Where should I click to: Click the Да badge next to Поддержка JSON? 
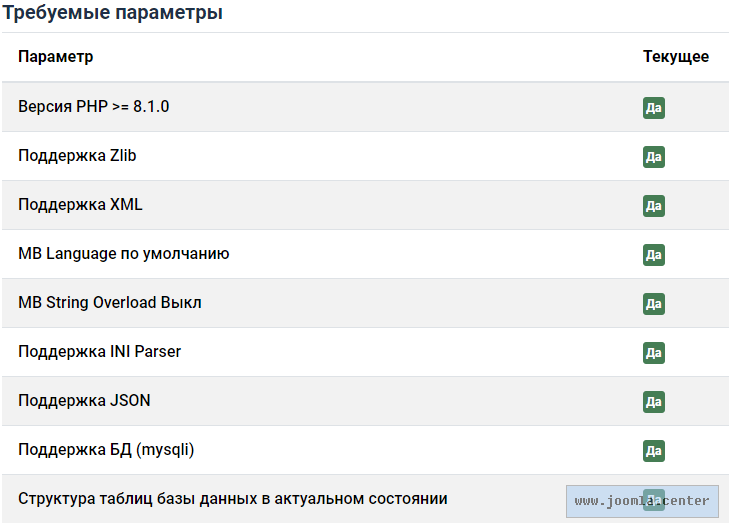[x=654, y=402]
